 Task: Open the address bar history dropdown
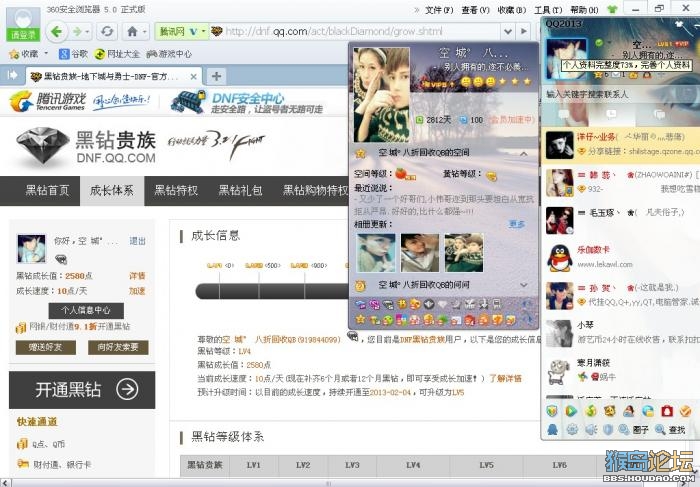(x=508, y=31)
